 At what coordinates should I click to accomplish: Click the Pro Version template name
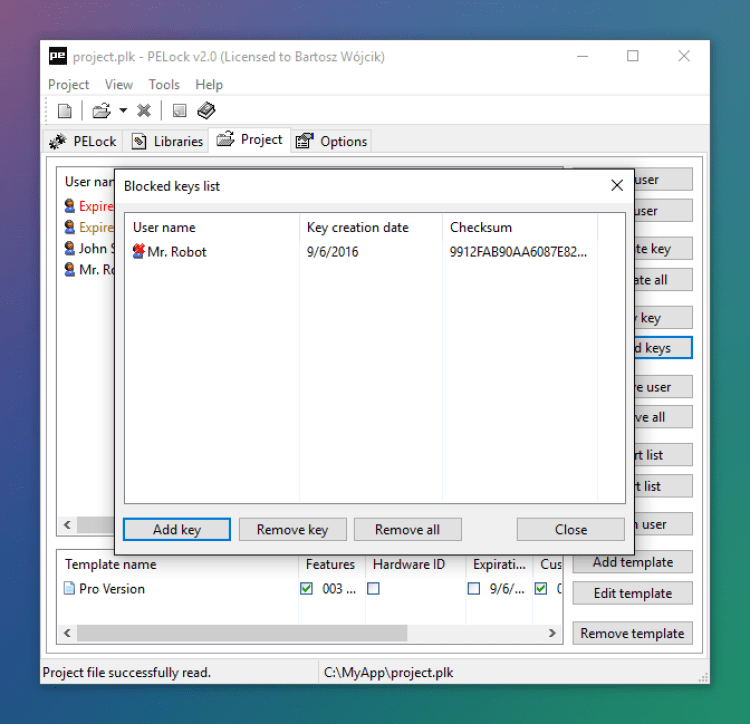(x=112, y=589)
